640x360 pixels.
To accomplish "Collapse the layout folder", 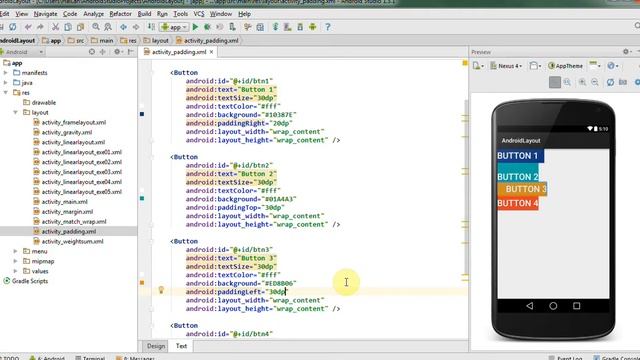I will pyautogui.click(x=16, y=112).
